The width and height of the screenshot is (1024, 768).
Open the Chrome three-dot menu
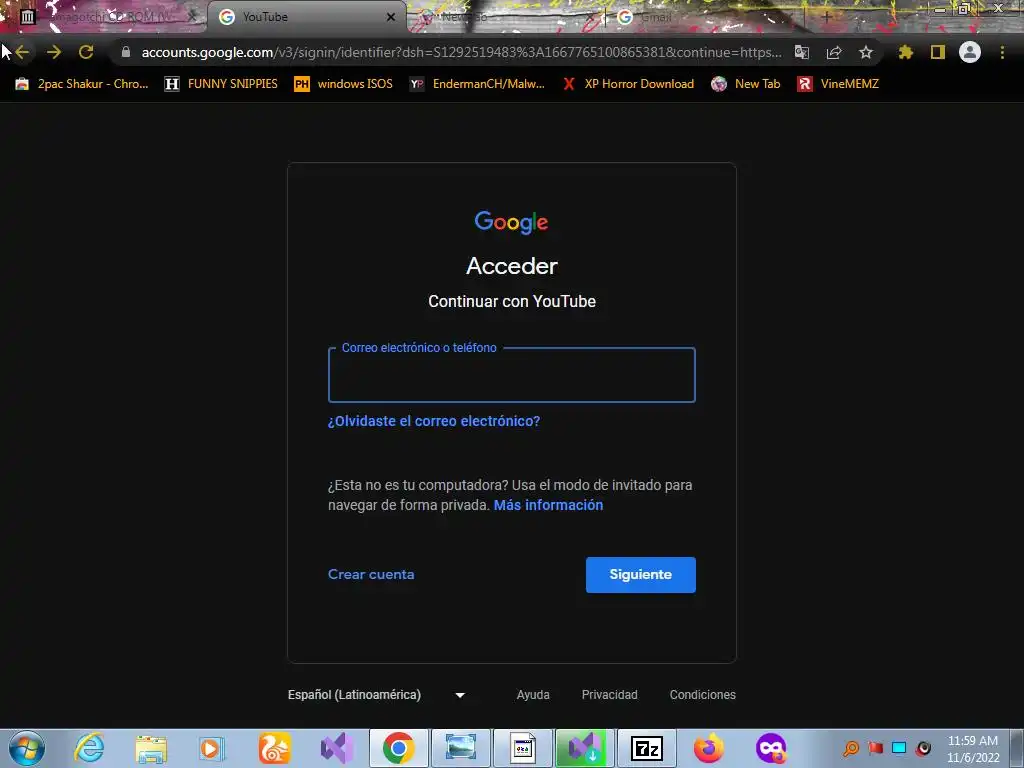click(x=1002, y=52)
